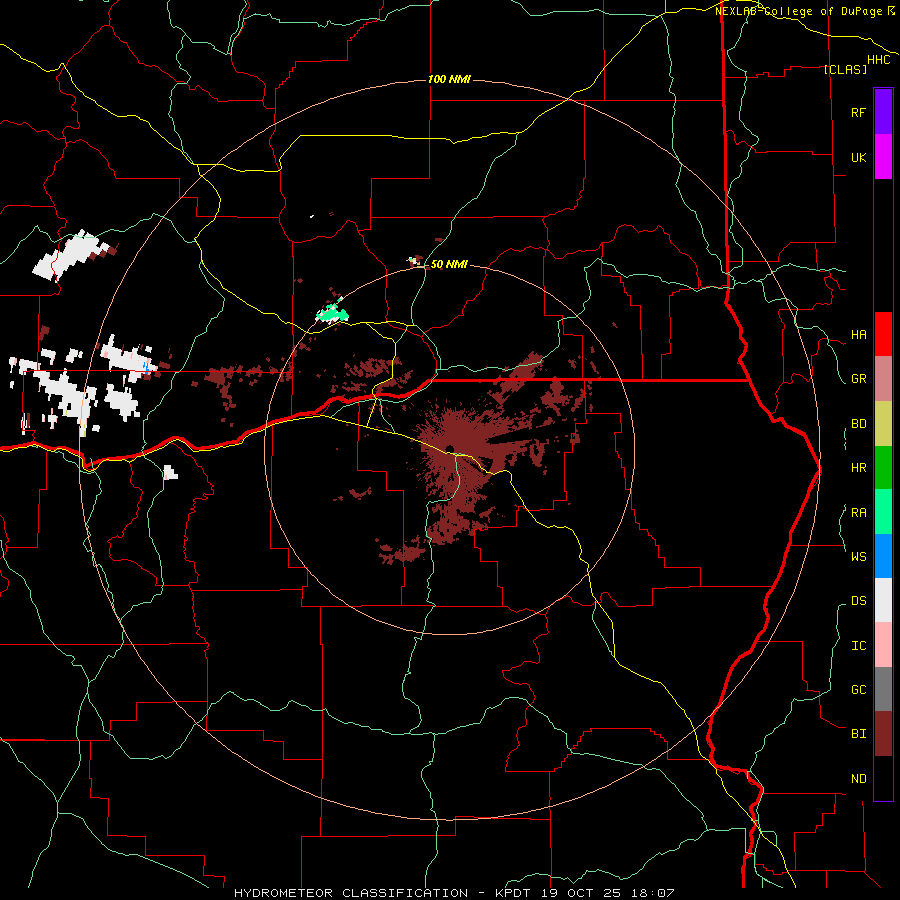Click the HHC product code label

pos(879,60)
